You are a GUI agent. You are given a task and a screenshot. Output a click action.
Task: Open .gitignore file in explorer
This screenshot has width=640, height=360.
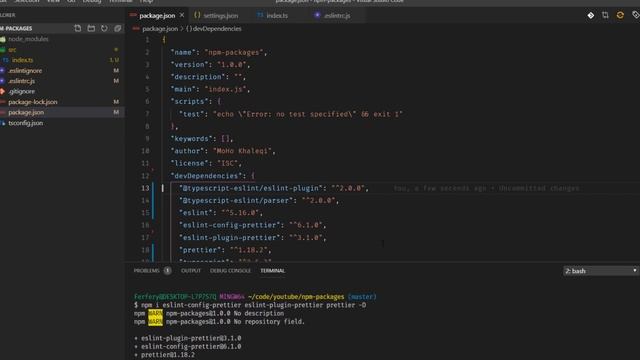click(x=22, y=91)
